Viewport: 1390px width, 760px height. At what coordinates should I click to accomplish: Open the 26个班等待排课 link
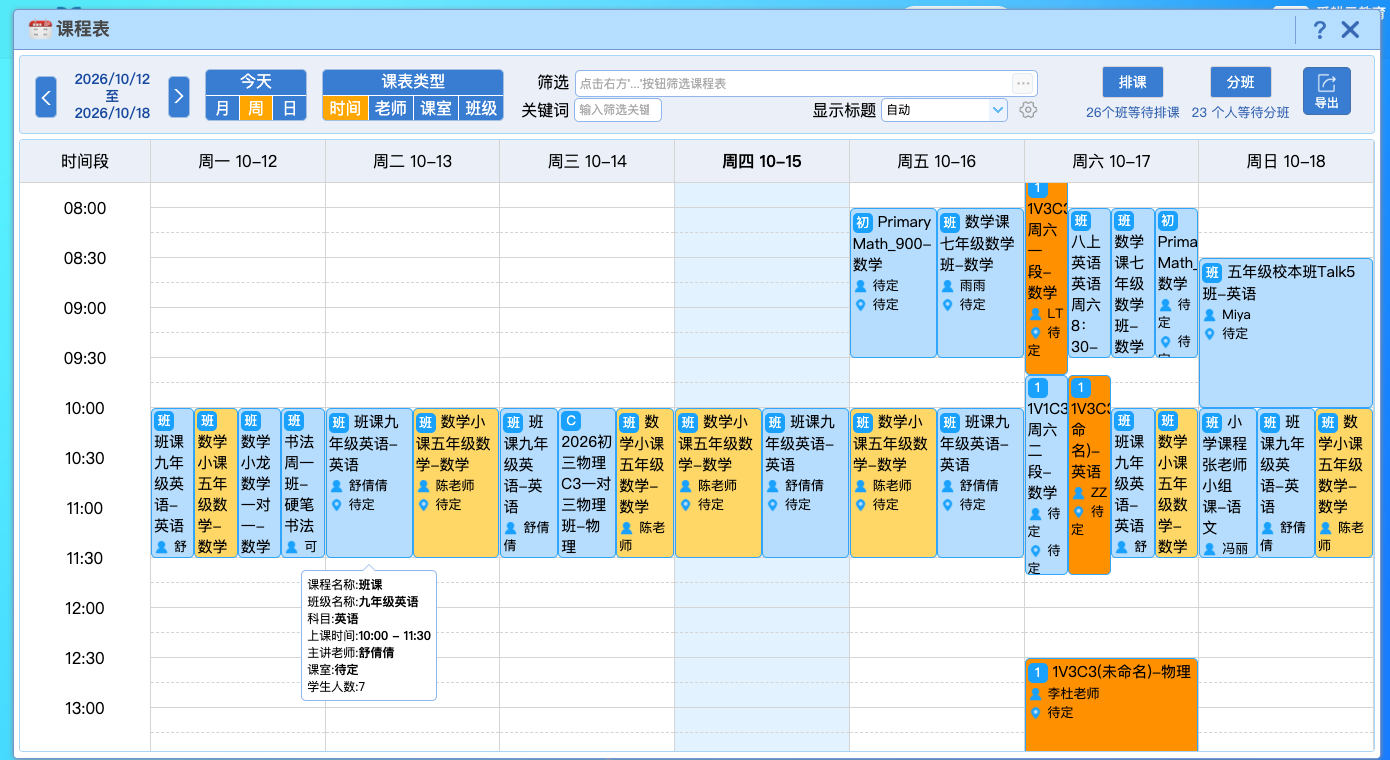point(1133,113)
